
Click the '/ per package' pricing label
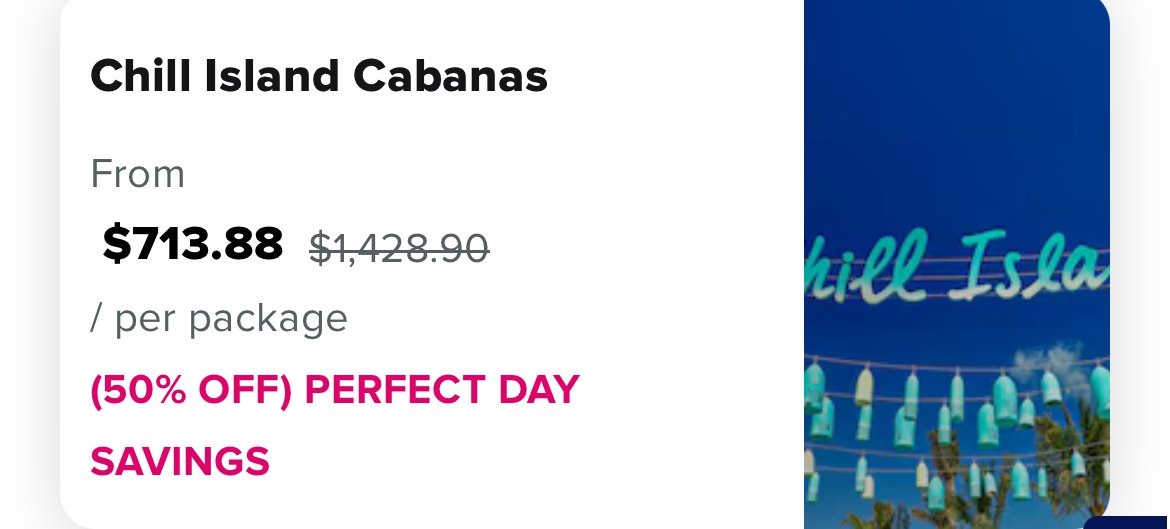219,319
